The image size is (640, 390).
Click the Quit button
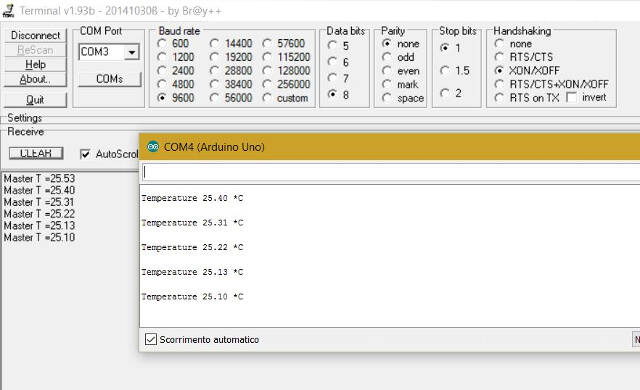[x=35, y=100]
